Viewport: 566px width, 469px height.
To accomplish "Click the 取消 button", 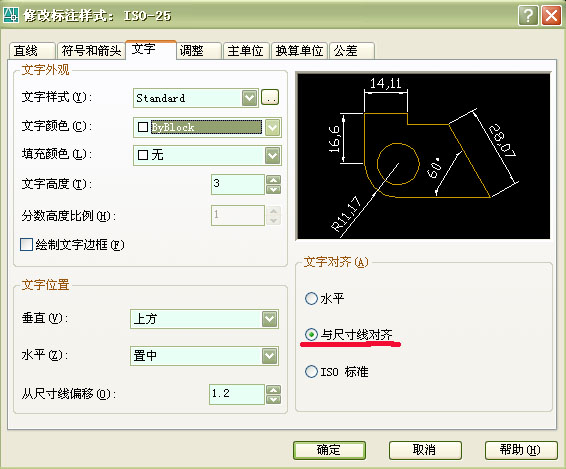I will [425, 450].
